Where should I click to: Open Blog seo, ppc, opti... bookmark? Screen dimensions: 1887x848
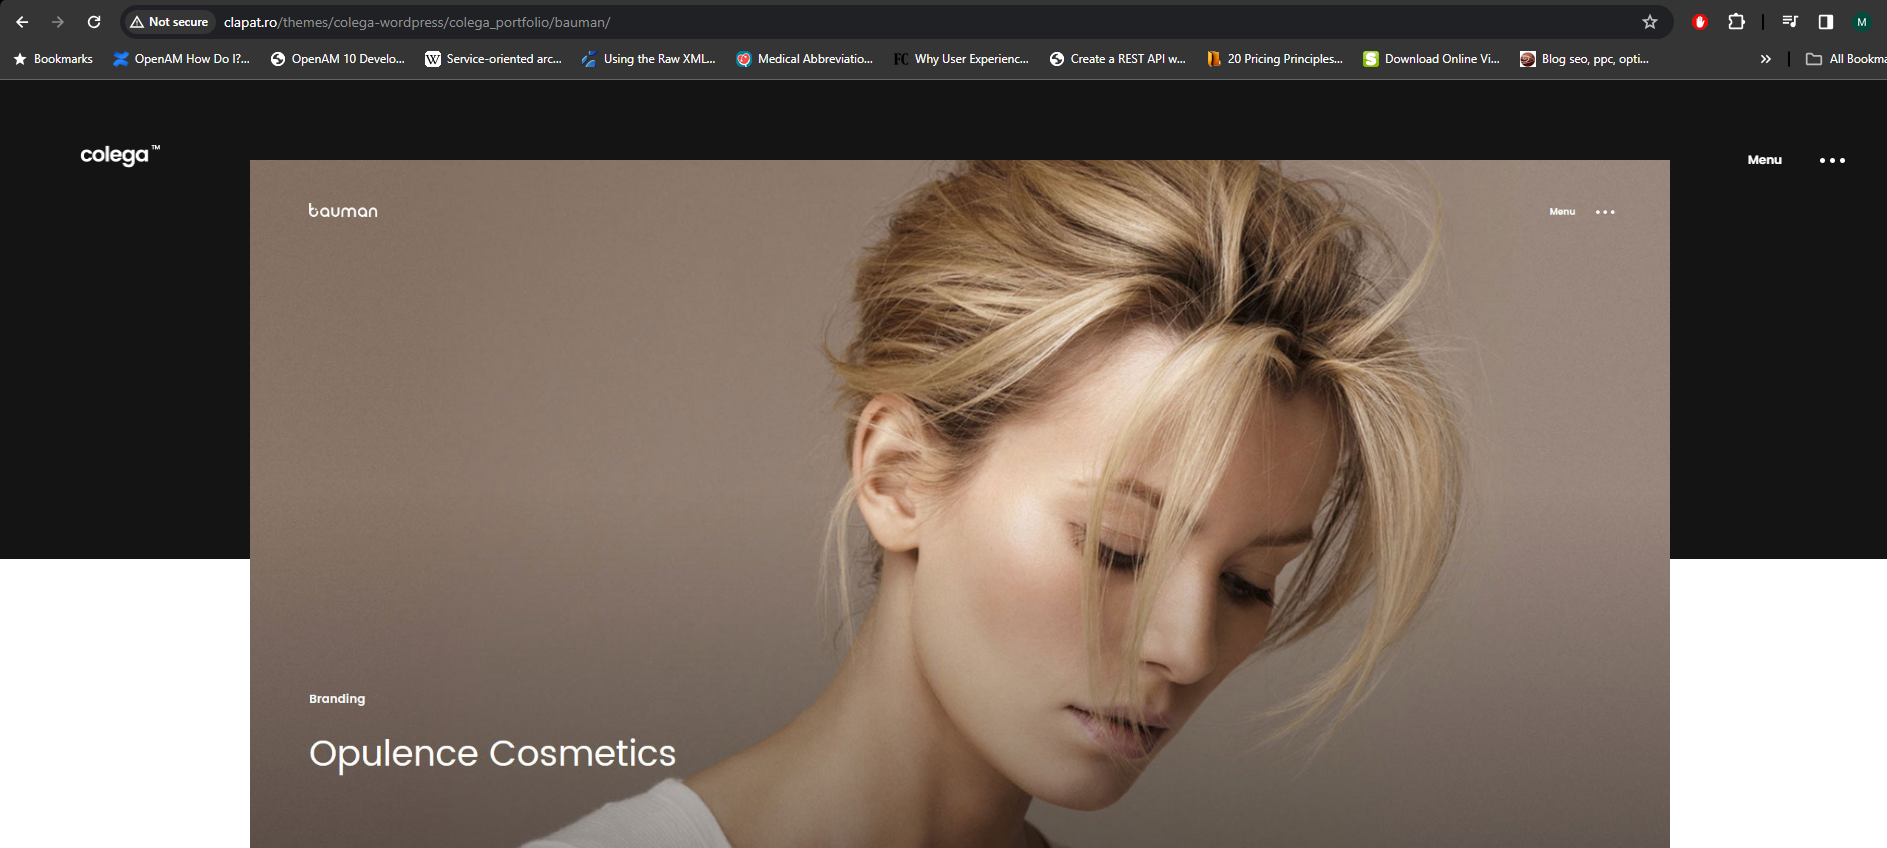(1584, 59)
